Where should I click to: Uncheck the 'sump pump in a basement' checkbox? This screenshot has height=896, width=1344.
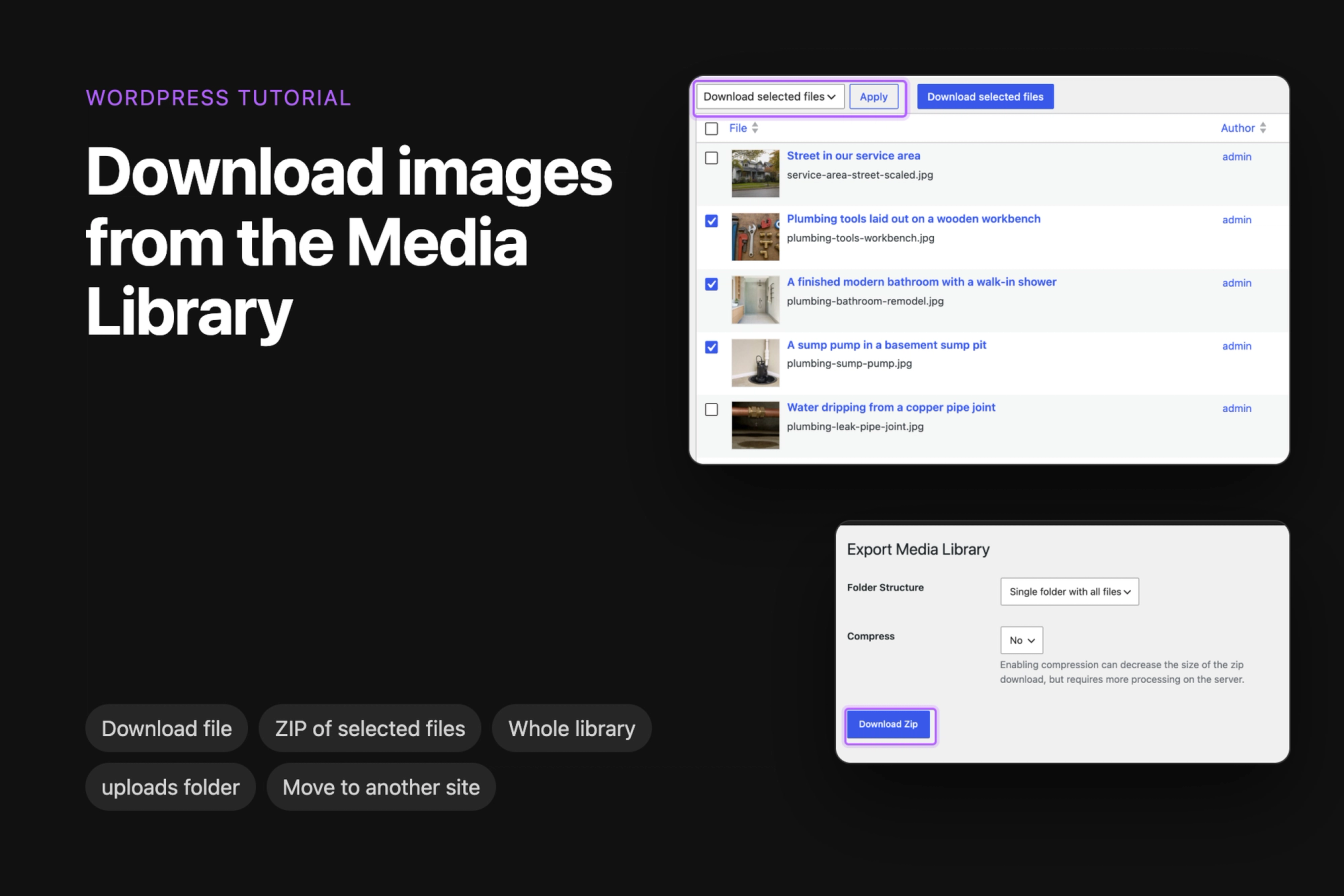coord(711,347)
